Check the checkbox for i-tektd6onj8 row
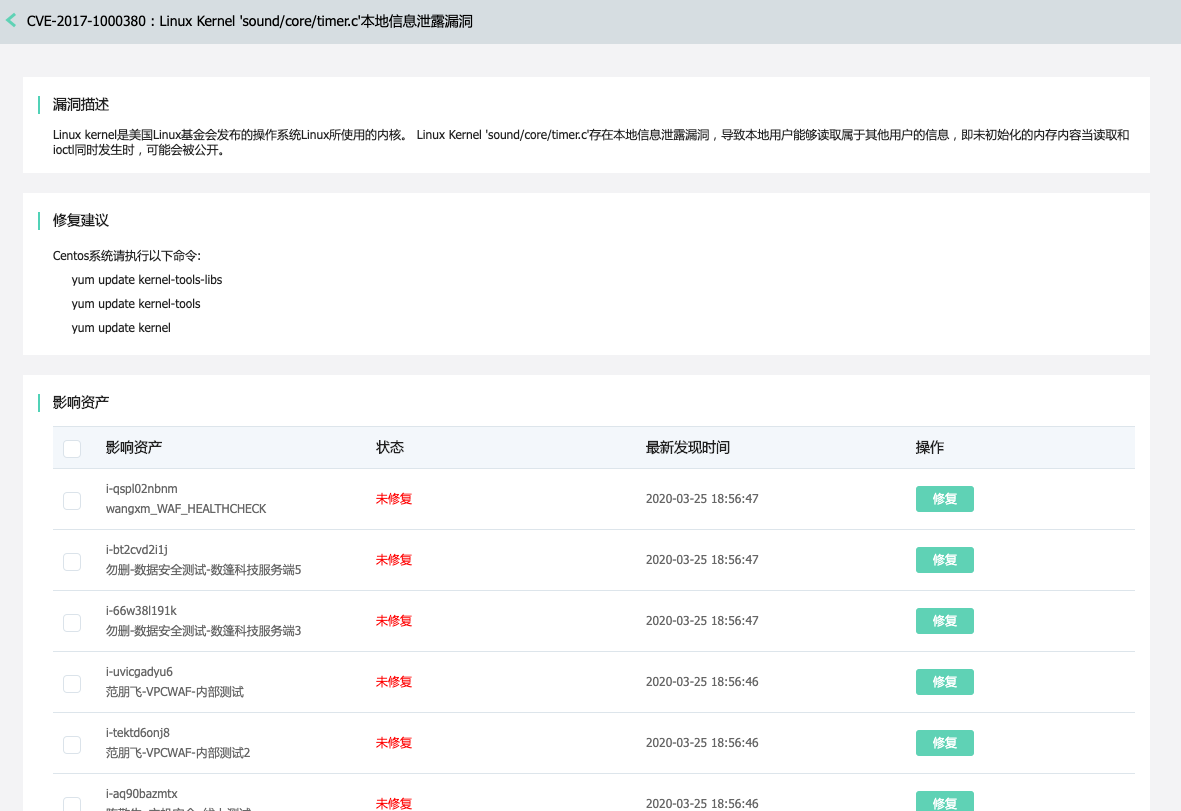 pyautogui.click(x=72, y=744)
